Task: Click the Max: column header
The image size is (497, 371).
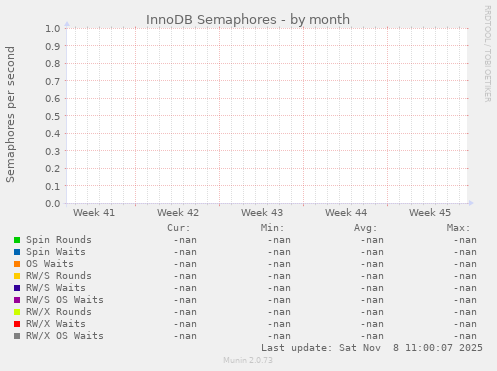Action: [x=458, y=228]
